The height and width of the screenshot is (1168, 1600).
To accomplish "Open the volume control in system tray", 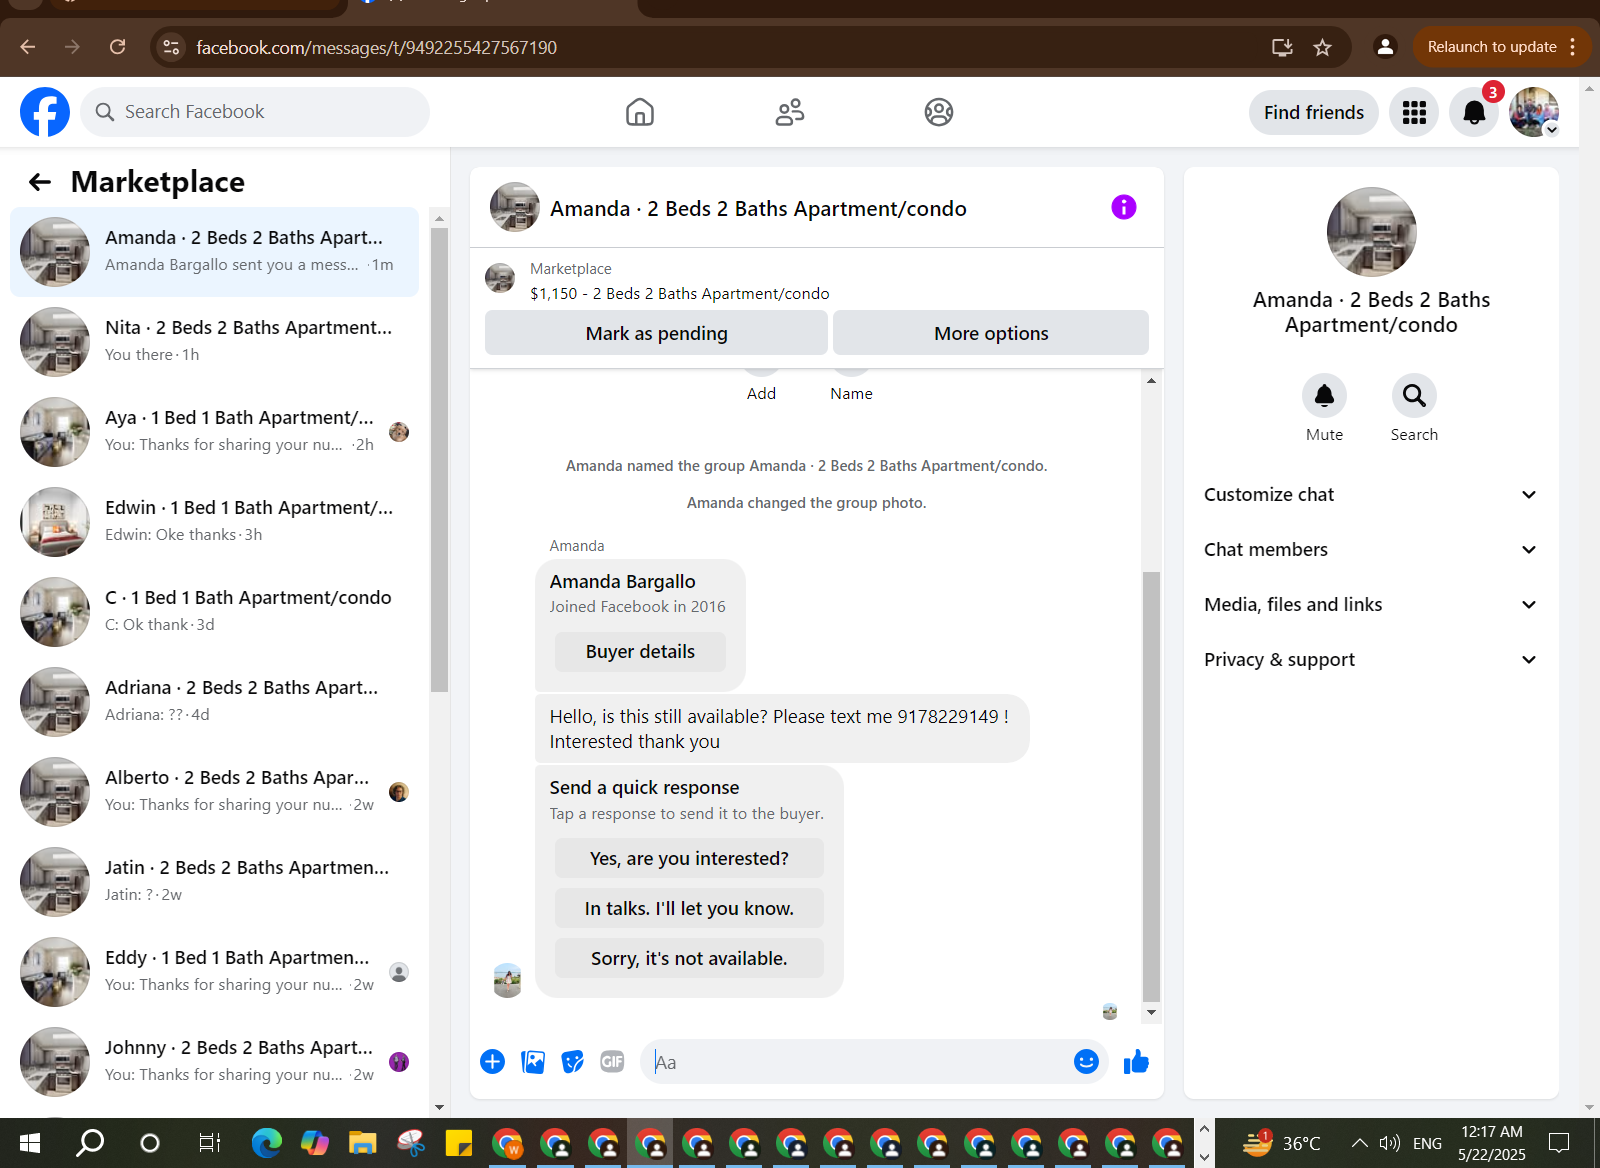I will click(1389, 1143).
